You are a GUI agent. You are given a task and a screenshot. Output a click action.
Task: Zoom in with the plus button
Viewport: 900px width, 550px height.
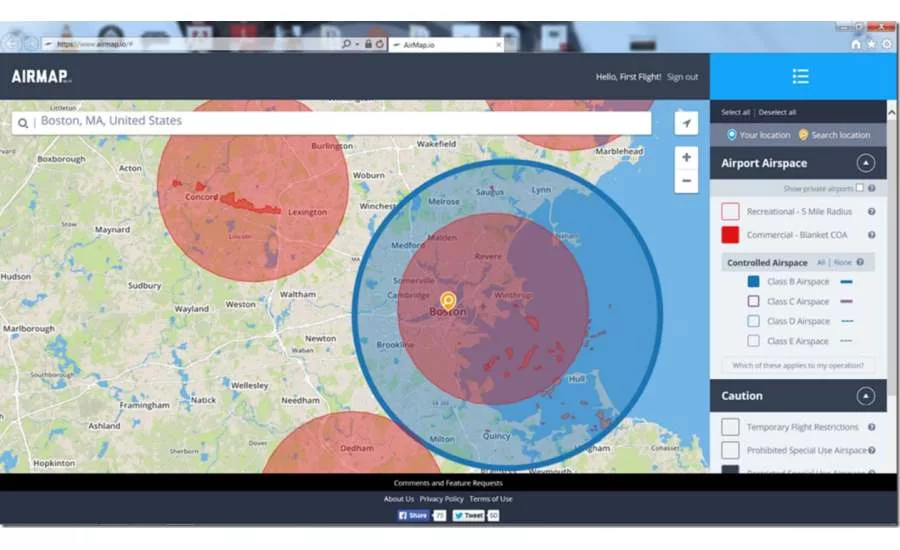686,157
